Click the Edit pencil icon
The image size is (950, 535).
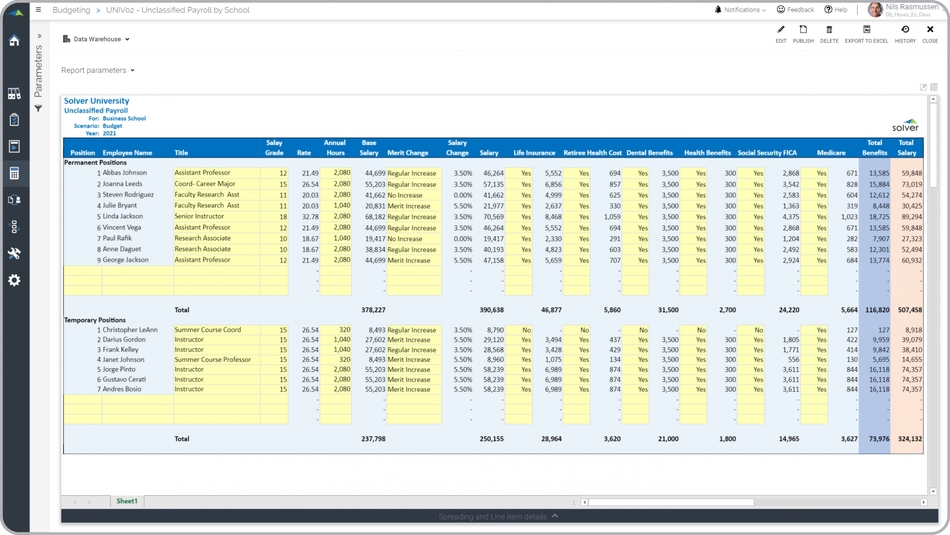coord(781,34)
